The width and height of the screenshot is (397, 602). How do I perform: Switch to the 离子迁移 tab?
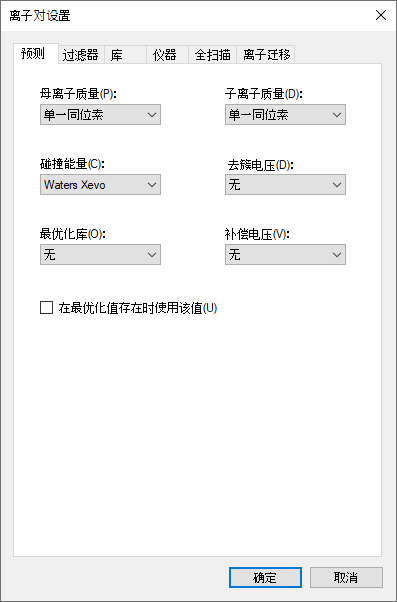pyautogui.click(x=266, y=55)
